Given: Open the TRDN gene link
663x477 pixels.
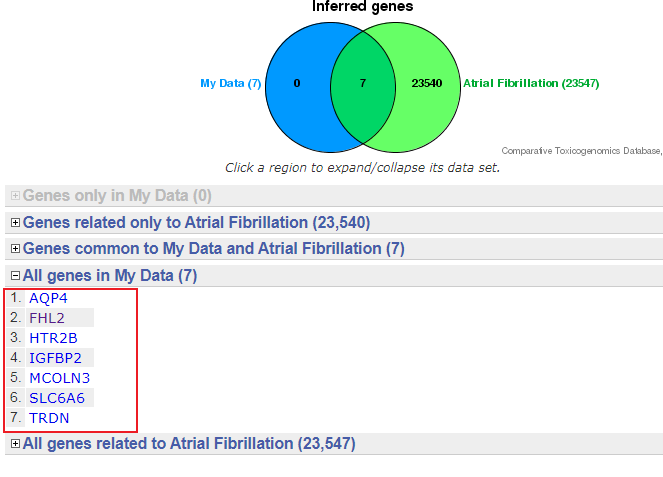Looking at the screenshot, I should click(x=49, y=418).
